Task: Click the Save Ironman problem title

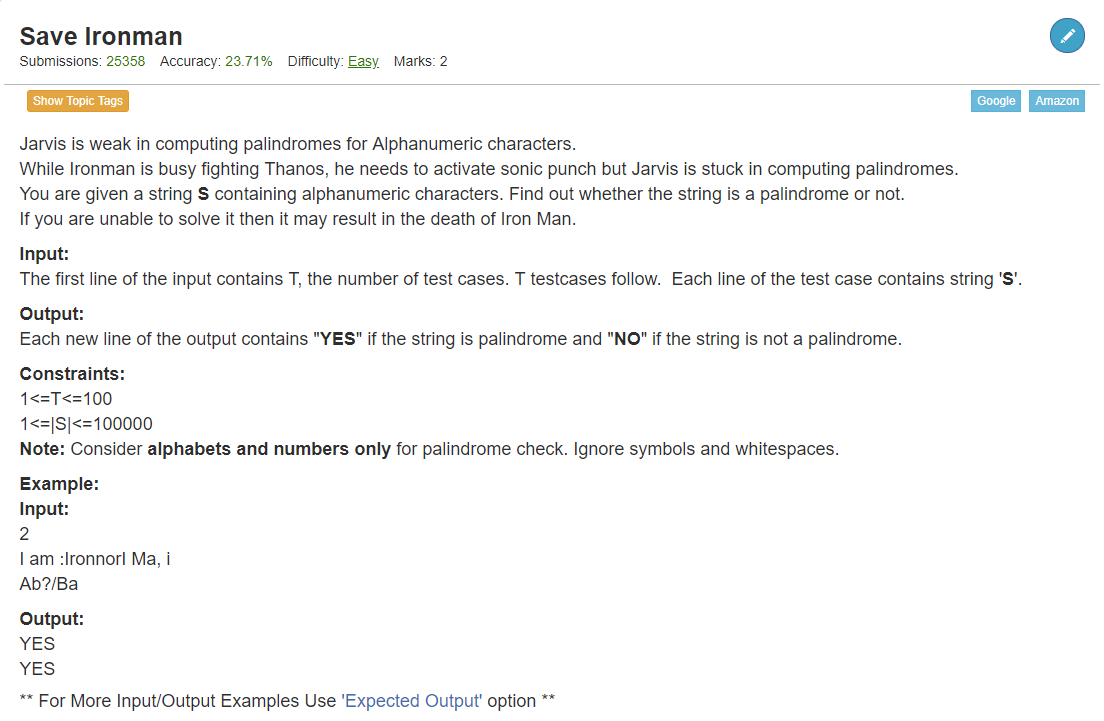Action: click(101, 37)
